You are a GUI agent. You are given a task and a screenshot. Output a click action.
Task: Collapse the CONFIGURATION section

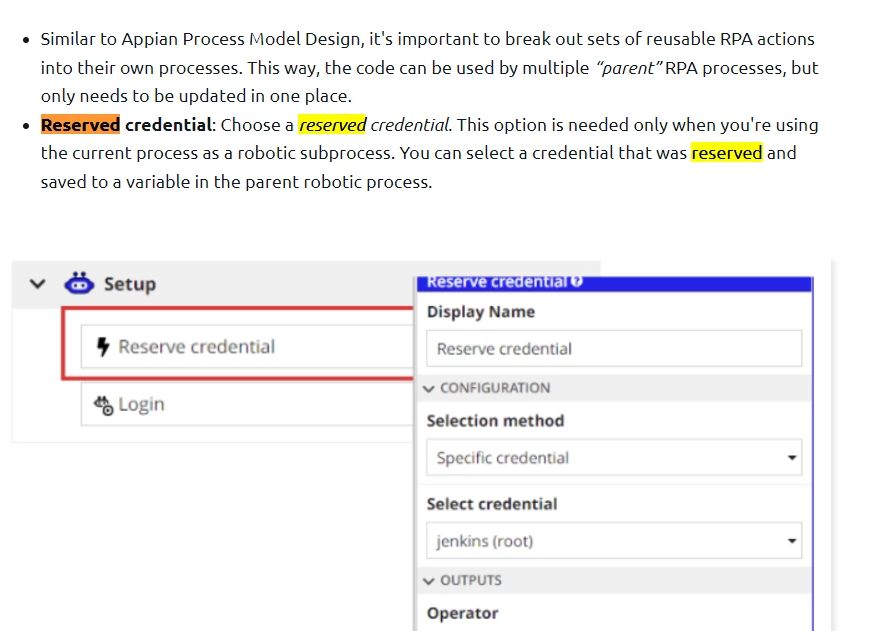429,388
